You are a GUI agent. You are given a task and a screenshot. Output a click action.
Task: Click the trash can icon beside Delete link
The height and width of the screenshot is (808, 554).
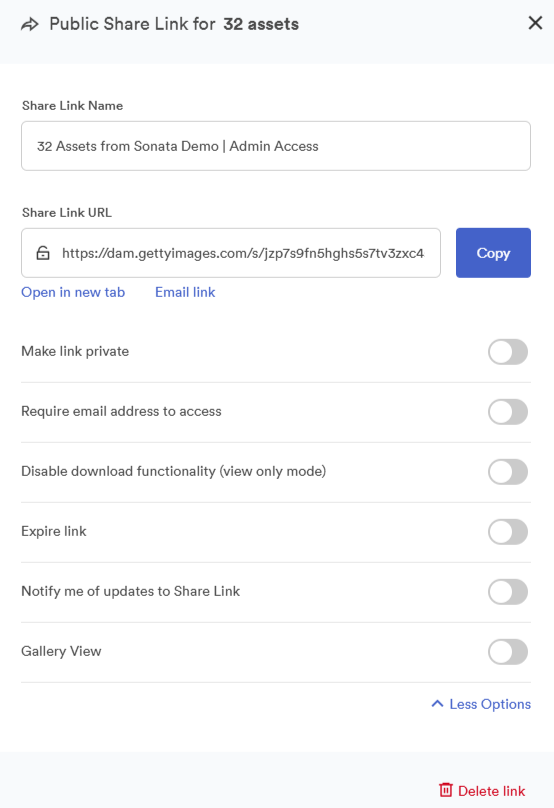[446, 790]
